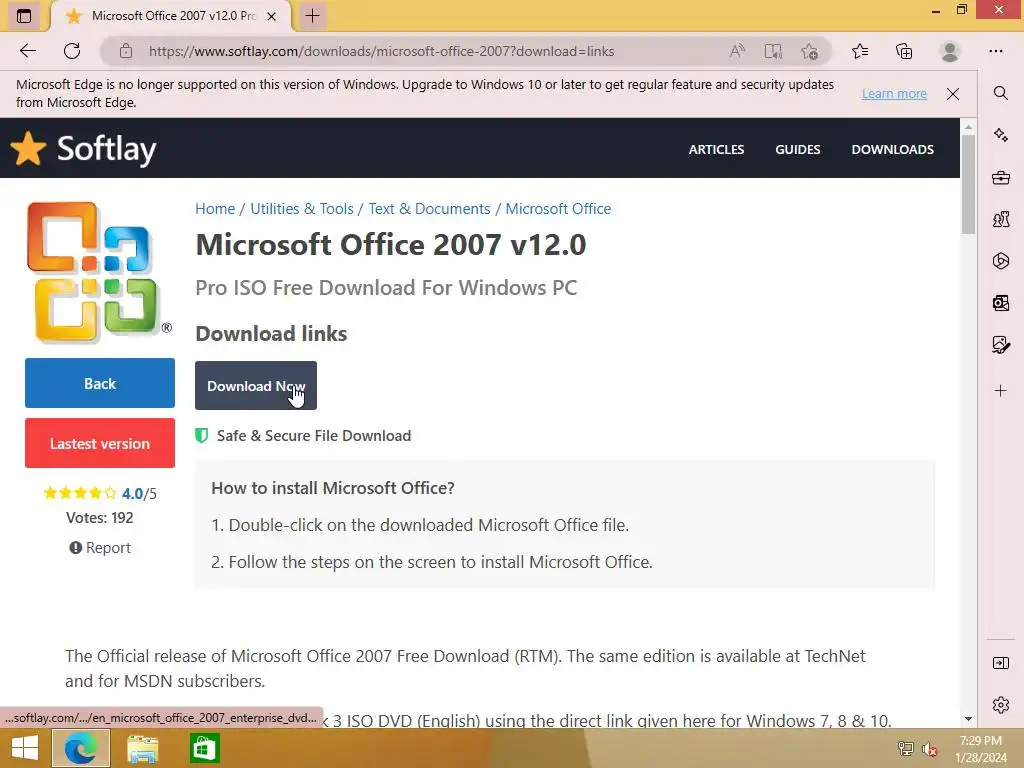The image size is (1024, 768).
Task: Open Windows Start button
Action: click(x=24, y=748)
